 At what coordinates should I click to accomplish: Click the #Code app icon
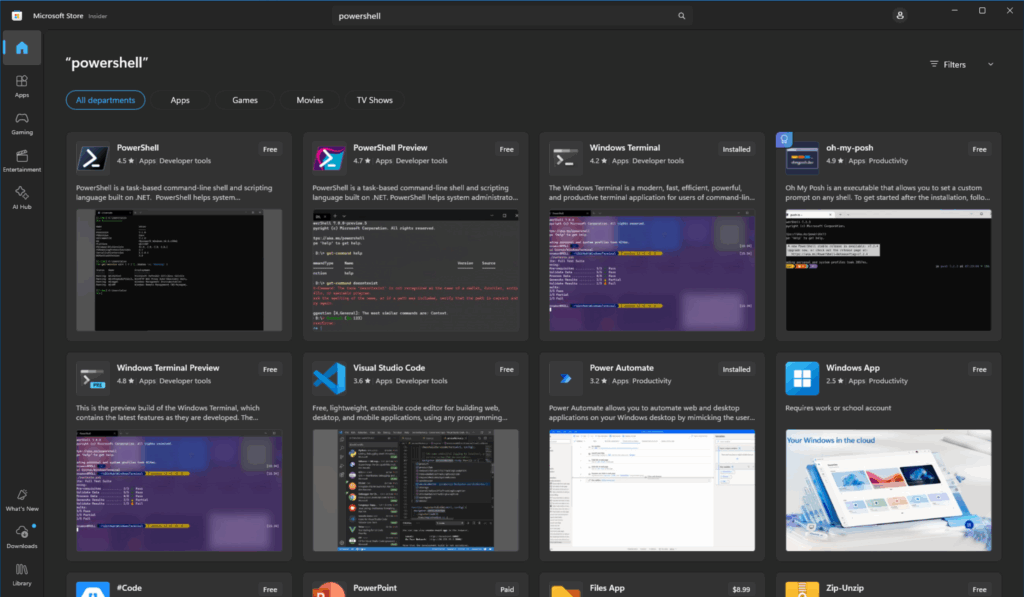click(93, 589)
